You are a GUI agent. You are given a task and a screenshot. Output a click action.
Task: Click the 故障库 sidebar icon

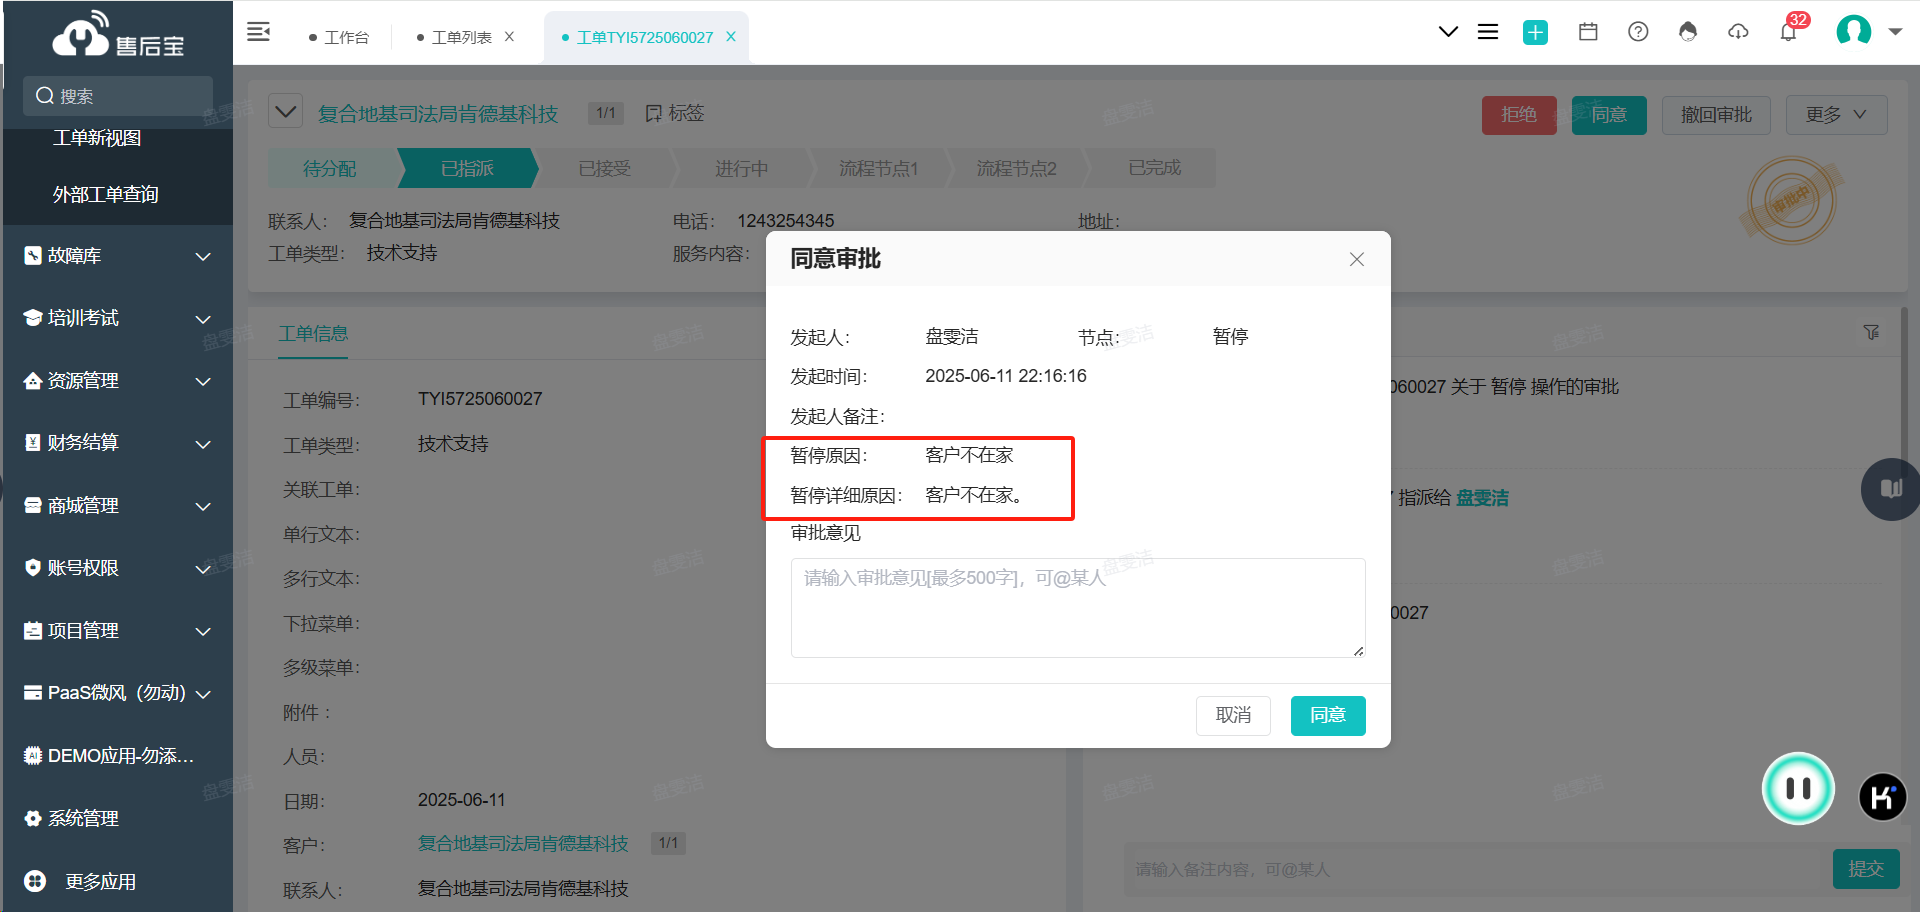coord(33,256)
